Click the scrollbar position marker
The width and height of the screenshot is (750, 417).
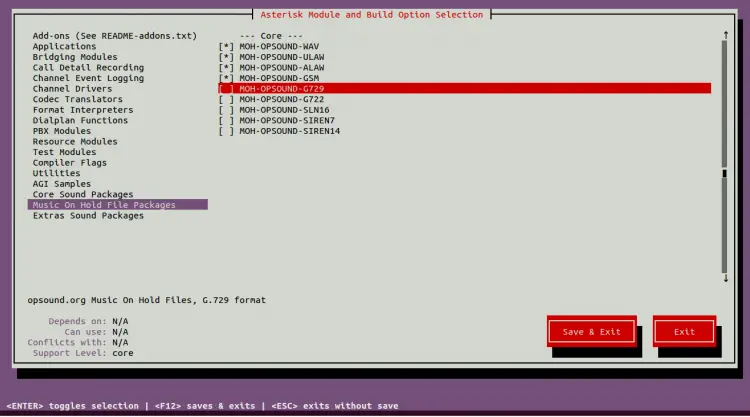pyautogui.click(x=724, y=173)
